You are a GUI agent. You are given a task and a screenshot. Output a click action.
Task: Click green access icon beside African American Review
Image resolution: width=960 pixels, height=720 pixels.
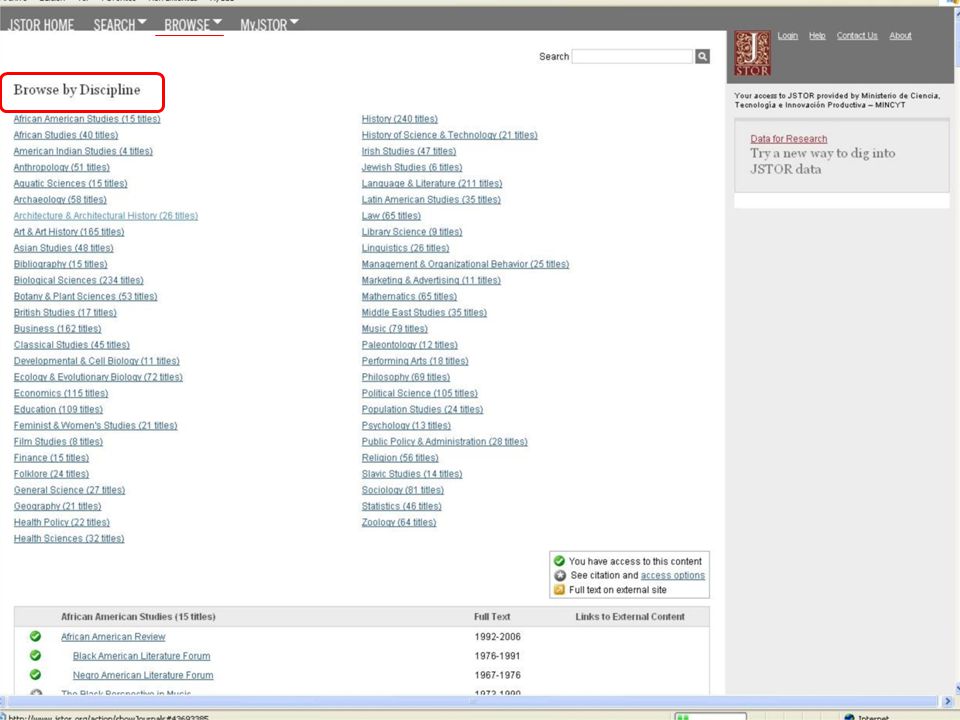tap(36, 637)
